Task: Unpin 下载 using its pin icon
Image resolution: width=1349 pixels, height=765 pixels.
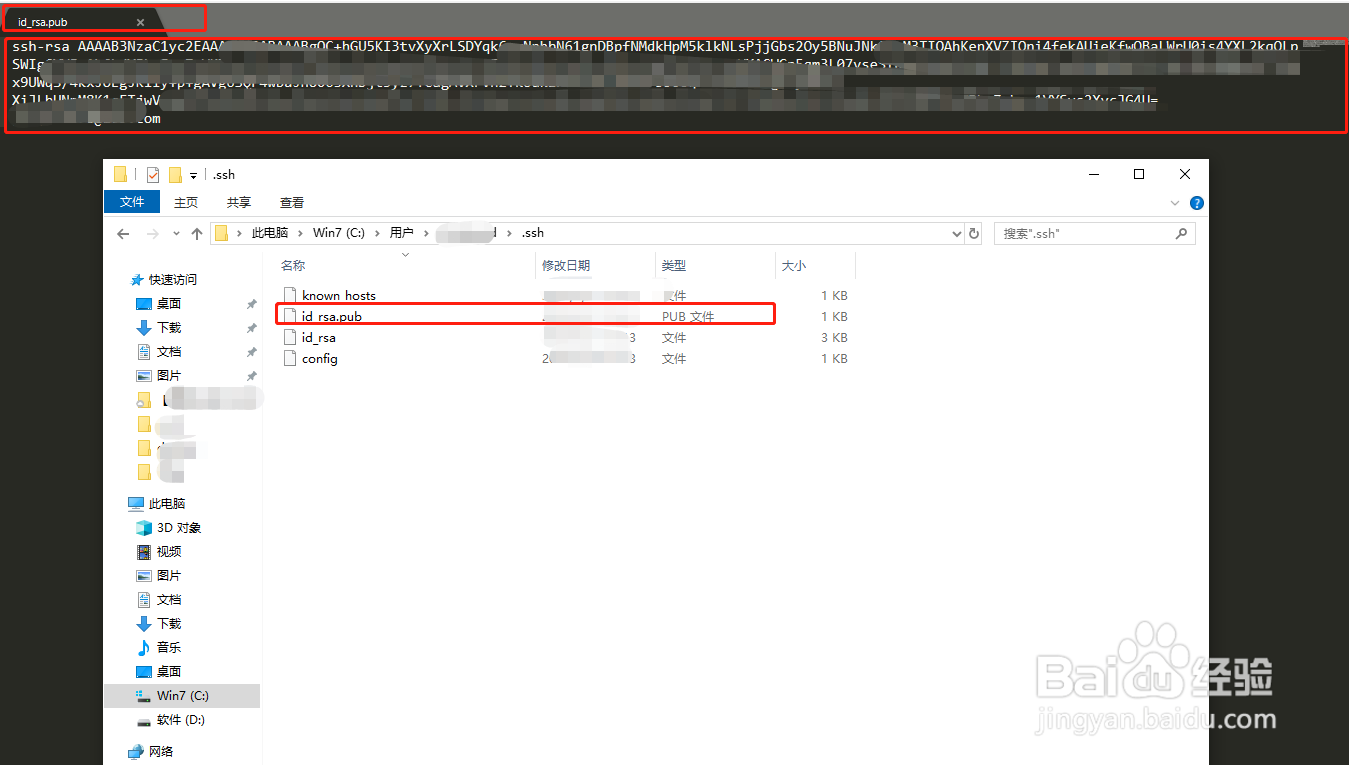Action: [x=251, y=328]
